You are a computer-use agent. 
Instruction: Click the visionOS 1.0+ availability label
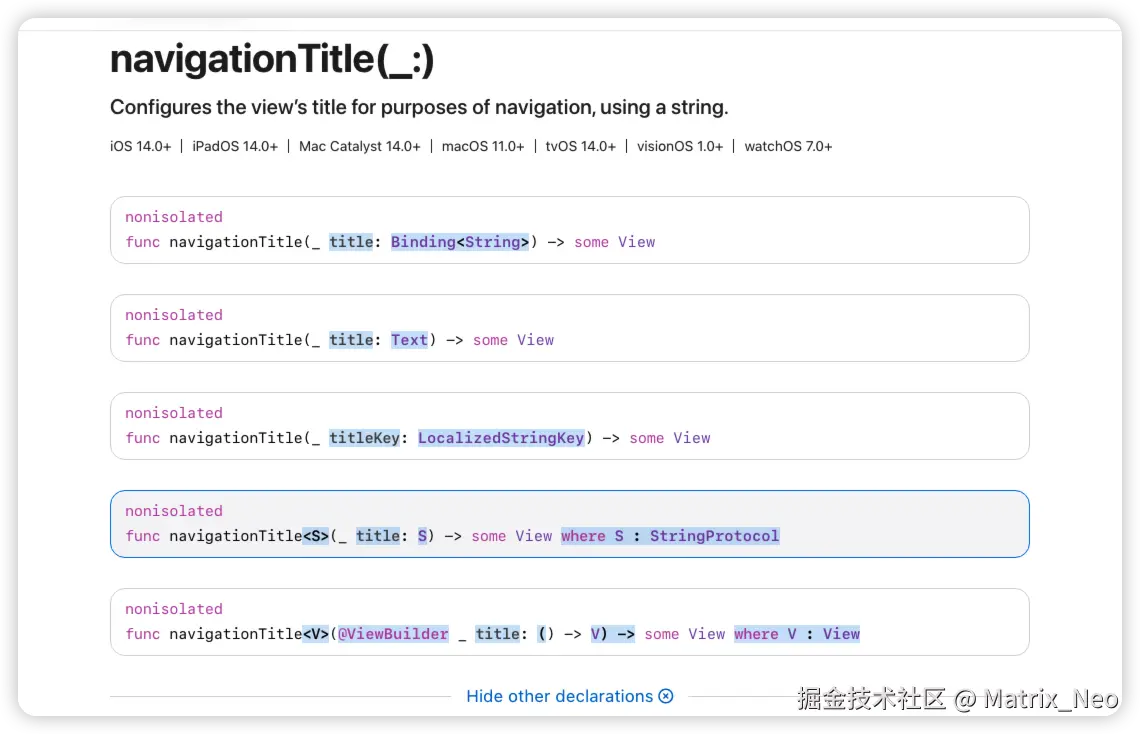pyautogui.click(x=680, y=146)
